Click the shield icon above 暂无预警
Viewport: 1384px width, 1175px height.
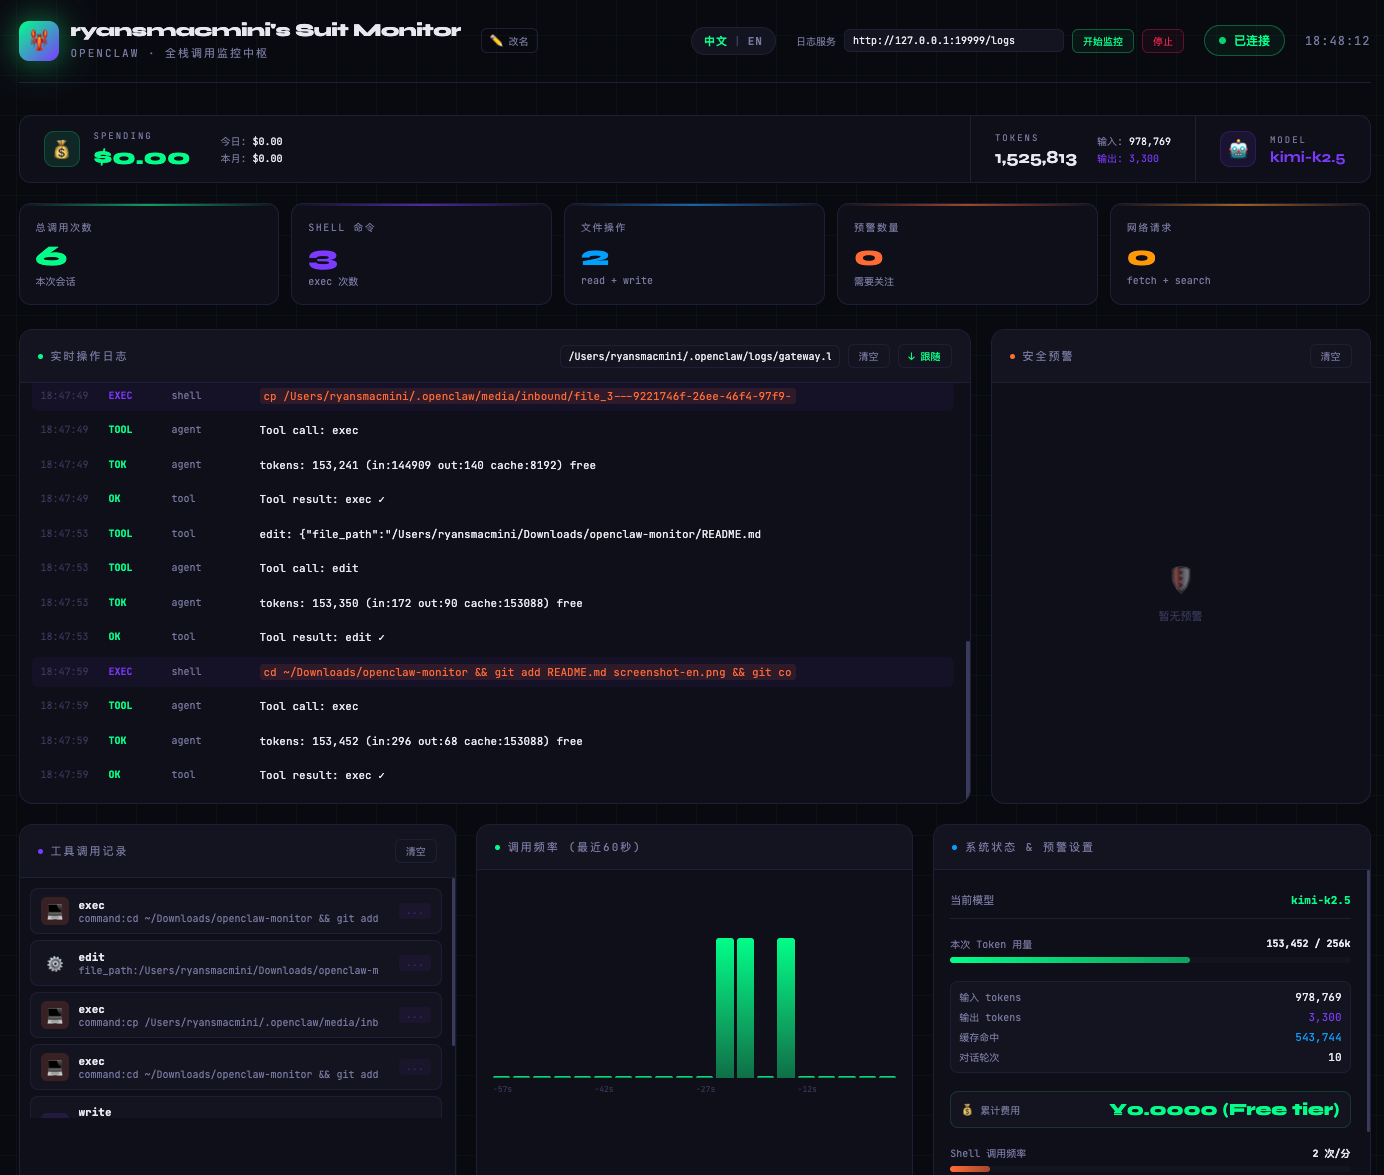click(1180, 579)
